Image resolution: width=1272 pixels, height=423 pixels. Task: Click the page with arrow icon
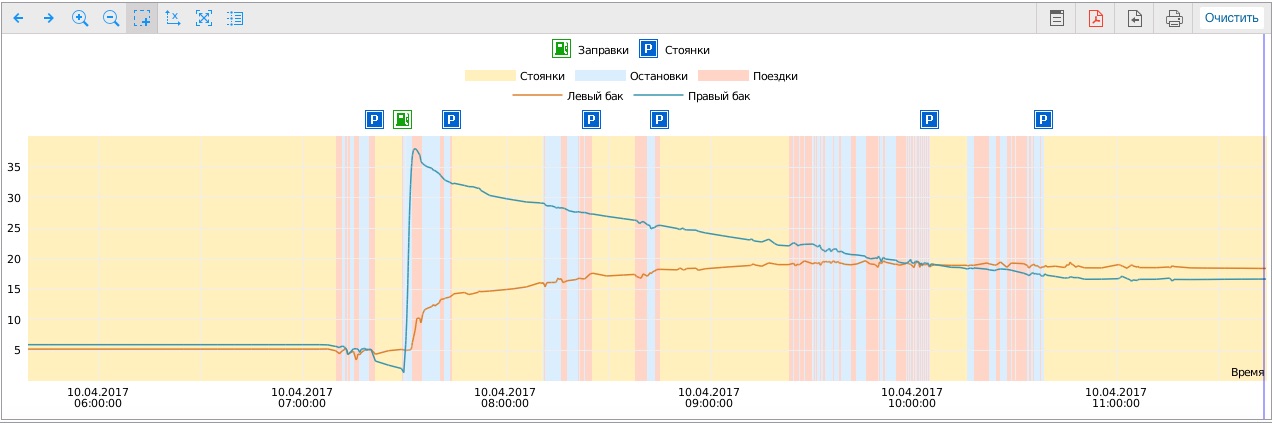1135,18
